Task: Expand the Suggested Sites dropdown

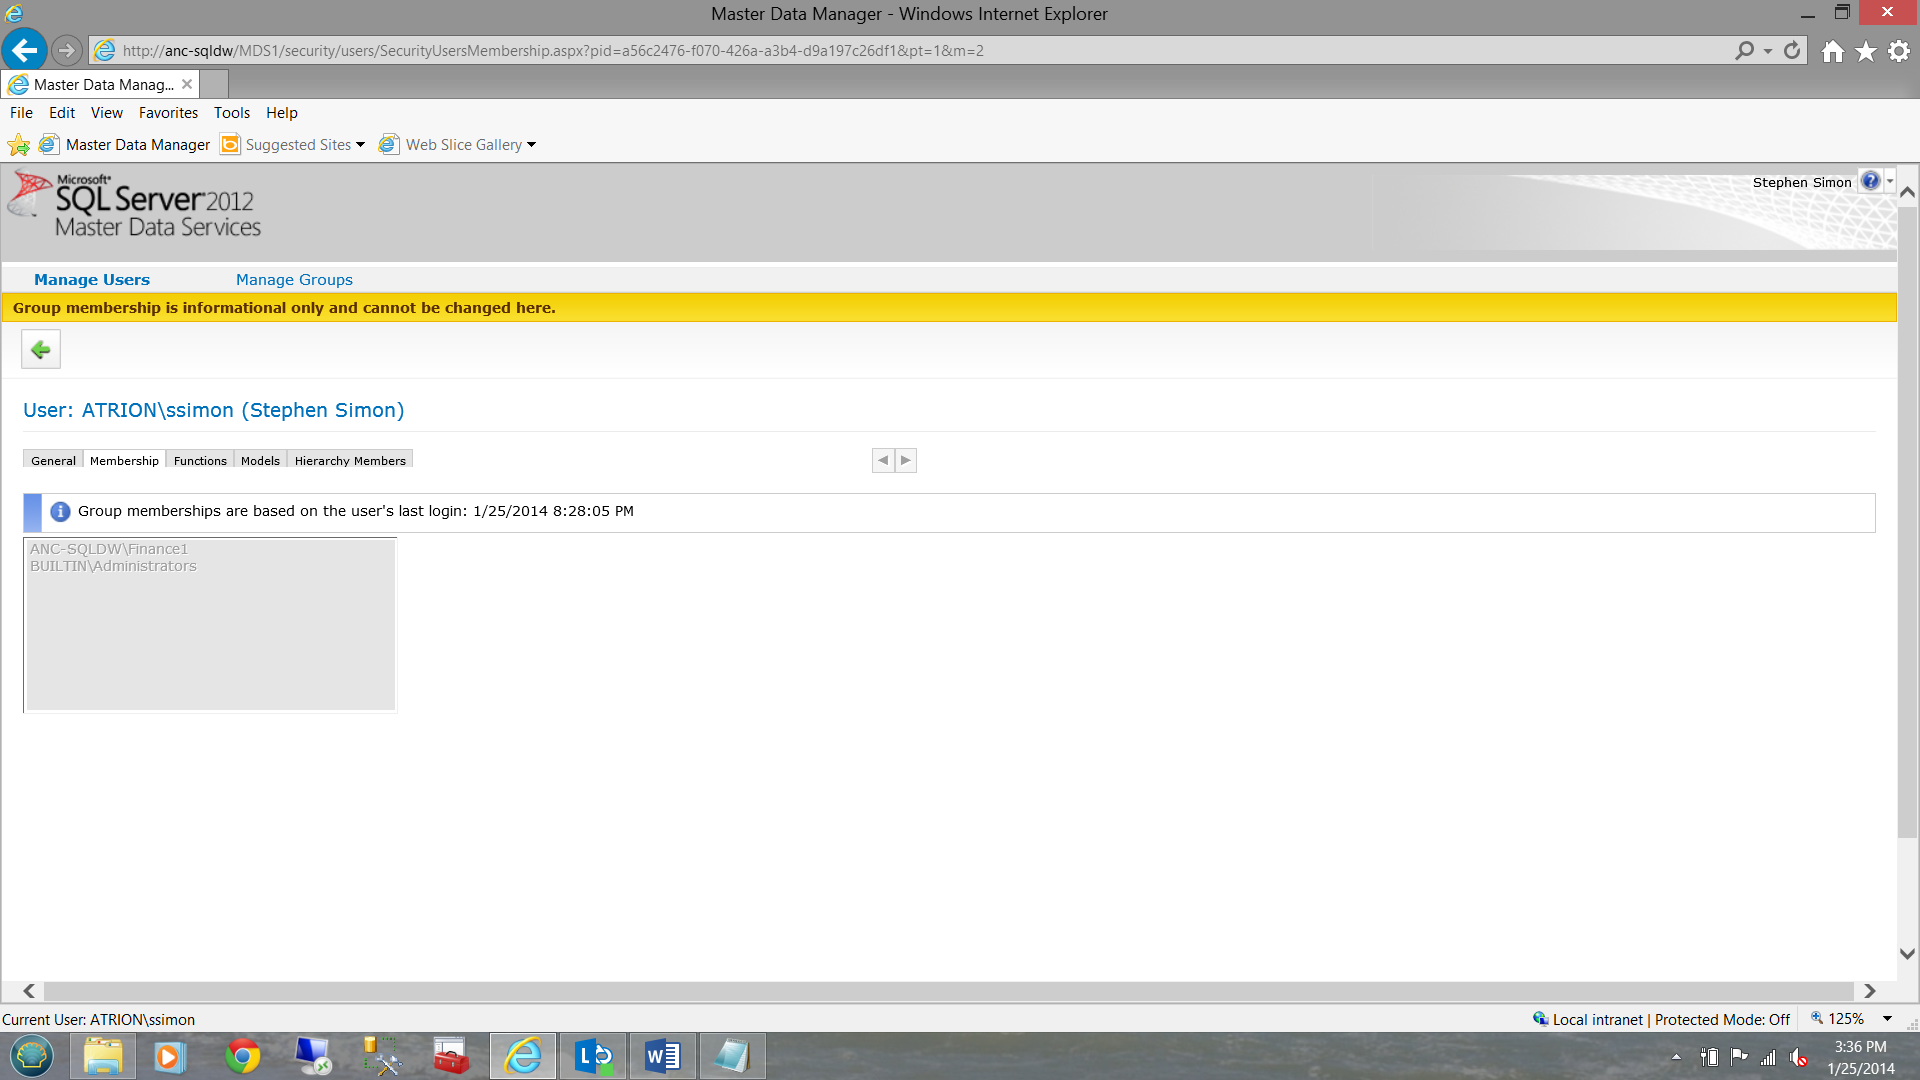Action: click(x=360, y=145)
